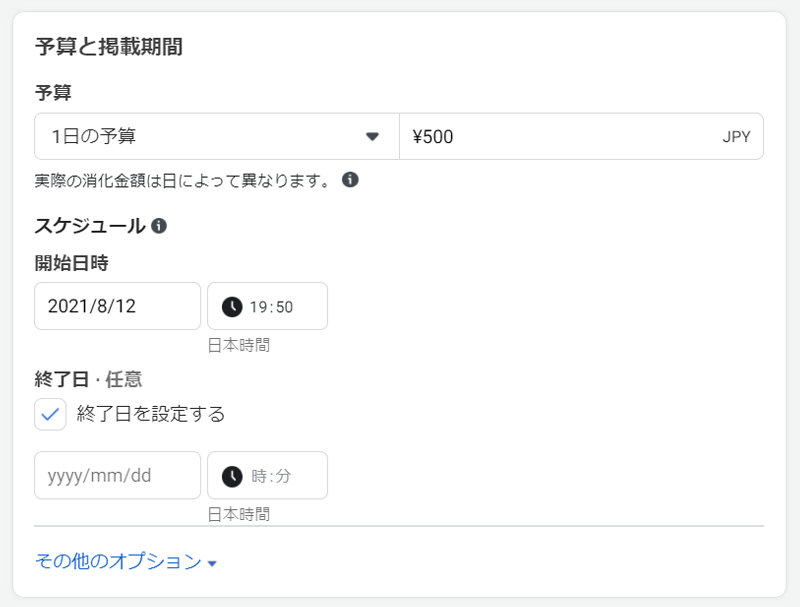Select the 時 hour placeholder in end time
The image size is (800, 607).
pyautogui.click(x=258, y=477)
